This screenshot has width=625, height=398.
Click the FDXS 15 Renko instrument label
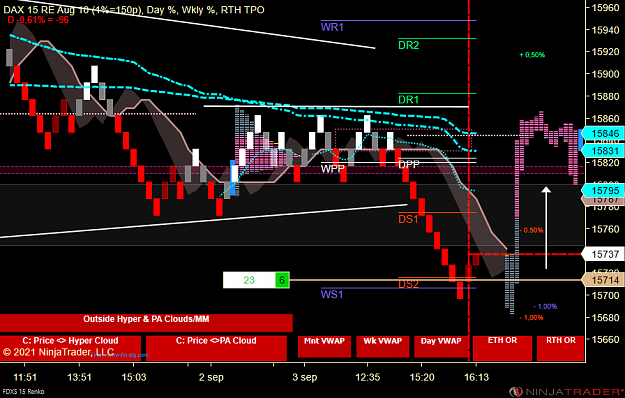click(x=24, y=392)
